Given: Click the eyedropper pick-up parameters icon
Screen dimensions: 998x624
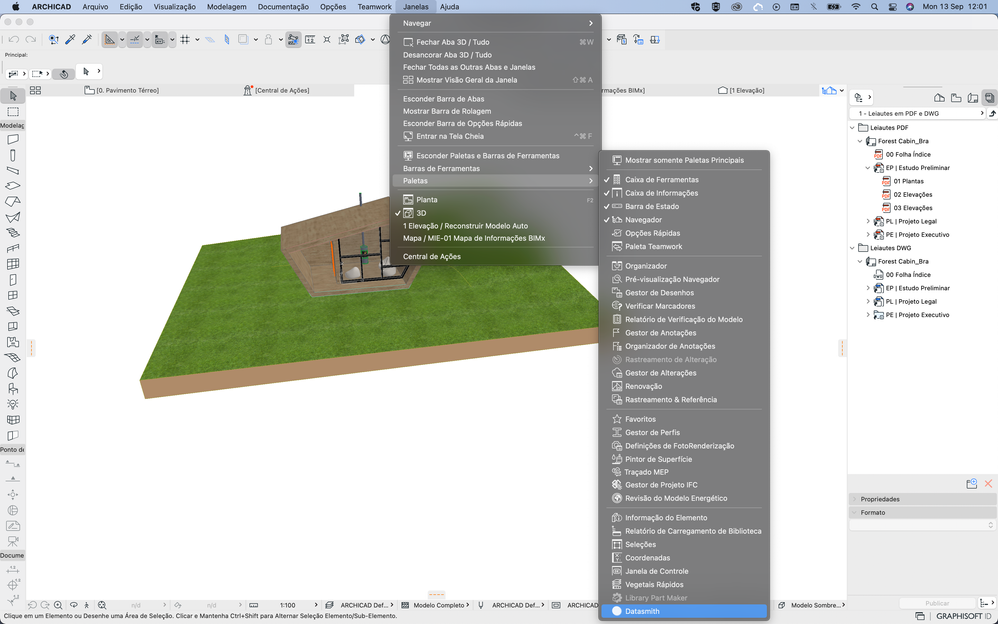Looking at the screenshot, I should click(x=71, y=40).
